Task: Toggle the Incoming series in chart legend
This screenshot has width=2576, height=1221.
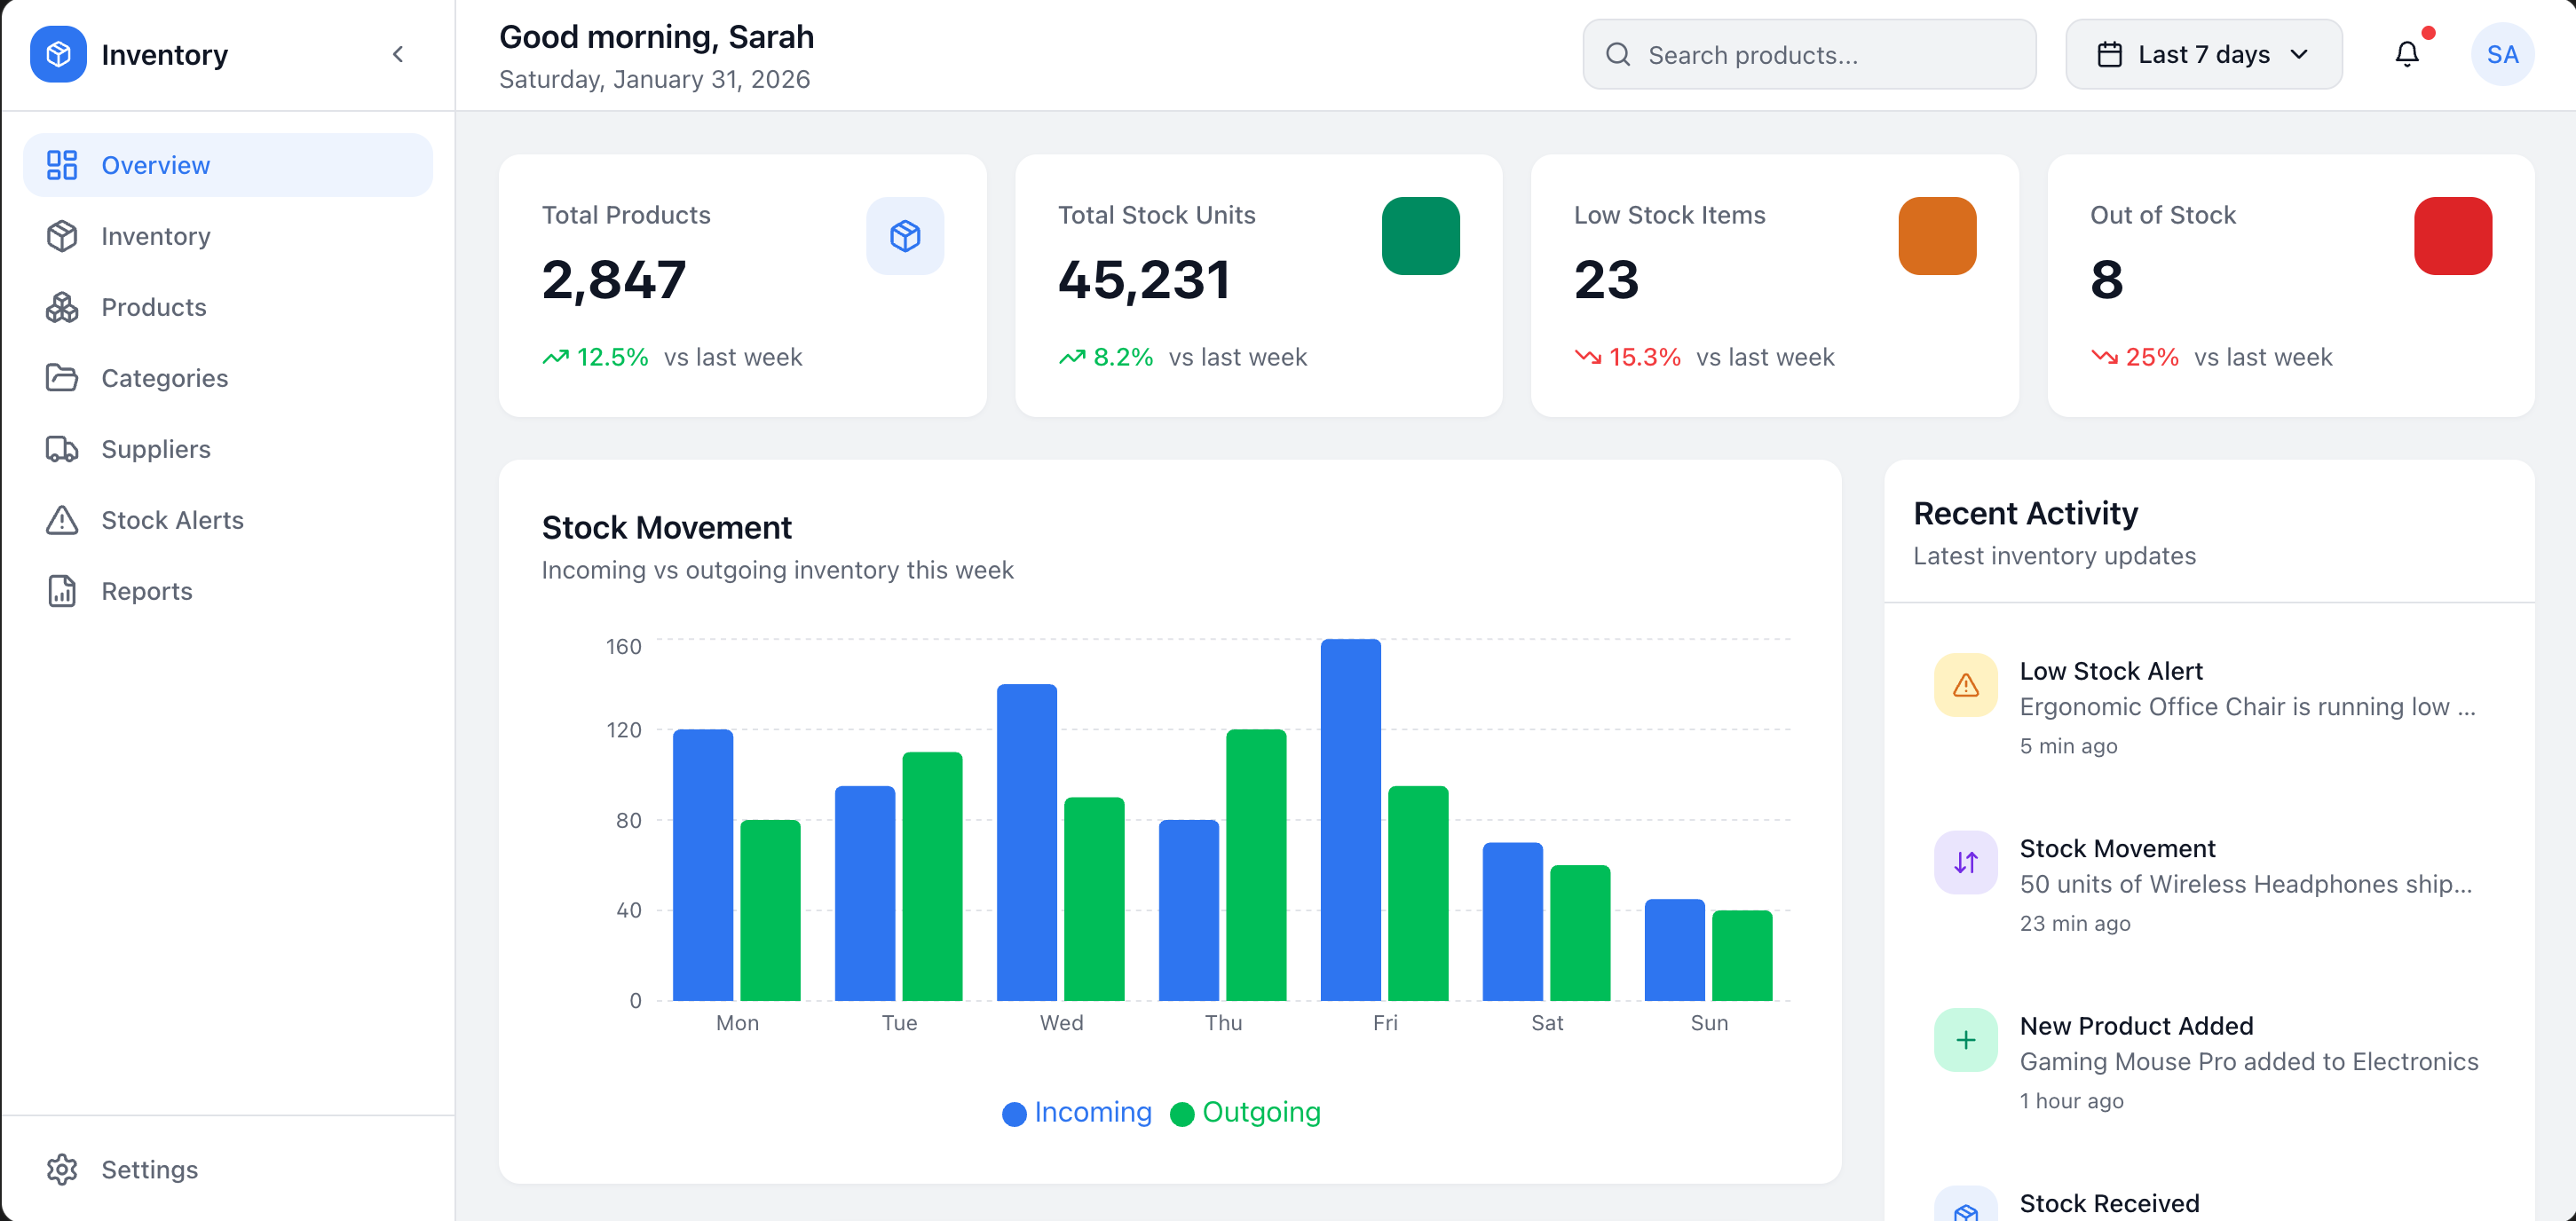Action: (1076, 1112)
